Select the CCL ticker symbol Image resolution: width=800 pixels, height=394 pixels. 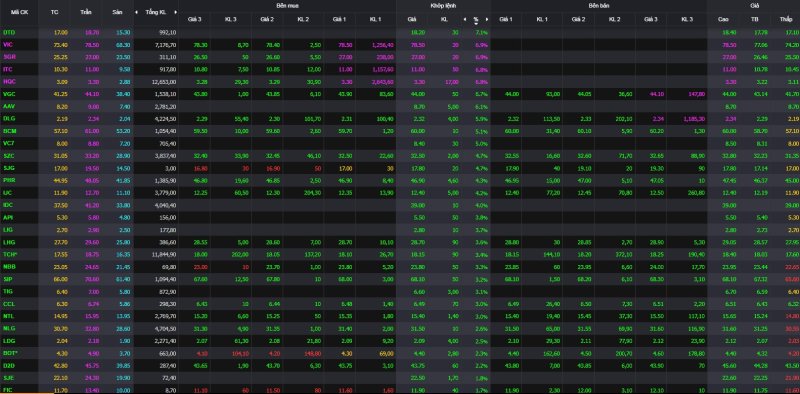(x=8, y=304)
